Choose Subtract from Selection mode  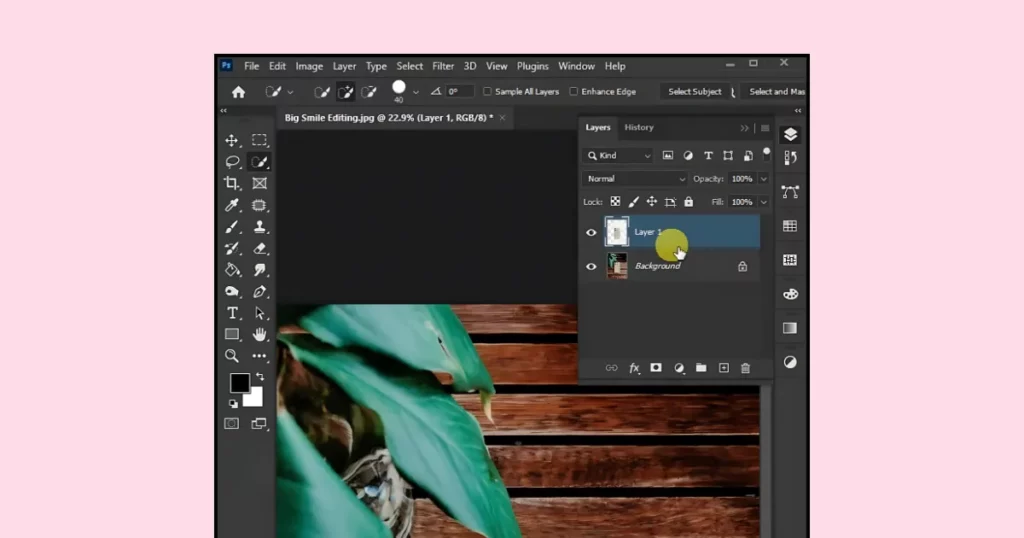369,92
